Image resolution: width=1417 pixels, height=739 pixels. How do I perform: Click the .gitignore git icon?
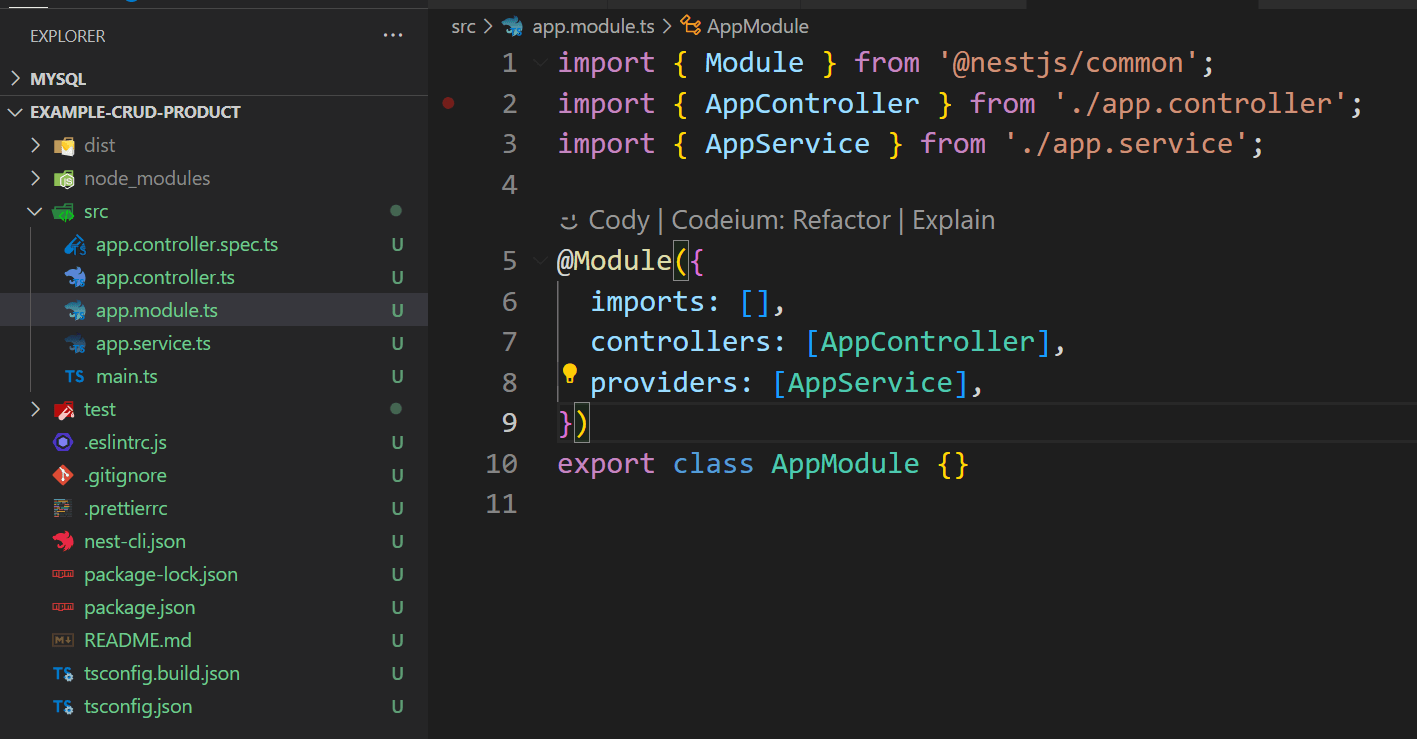[x=64, y=476]
